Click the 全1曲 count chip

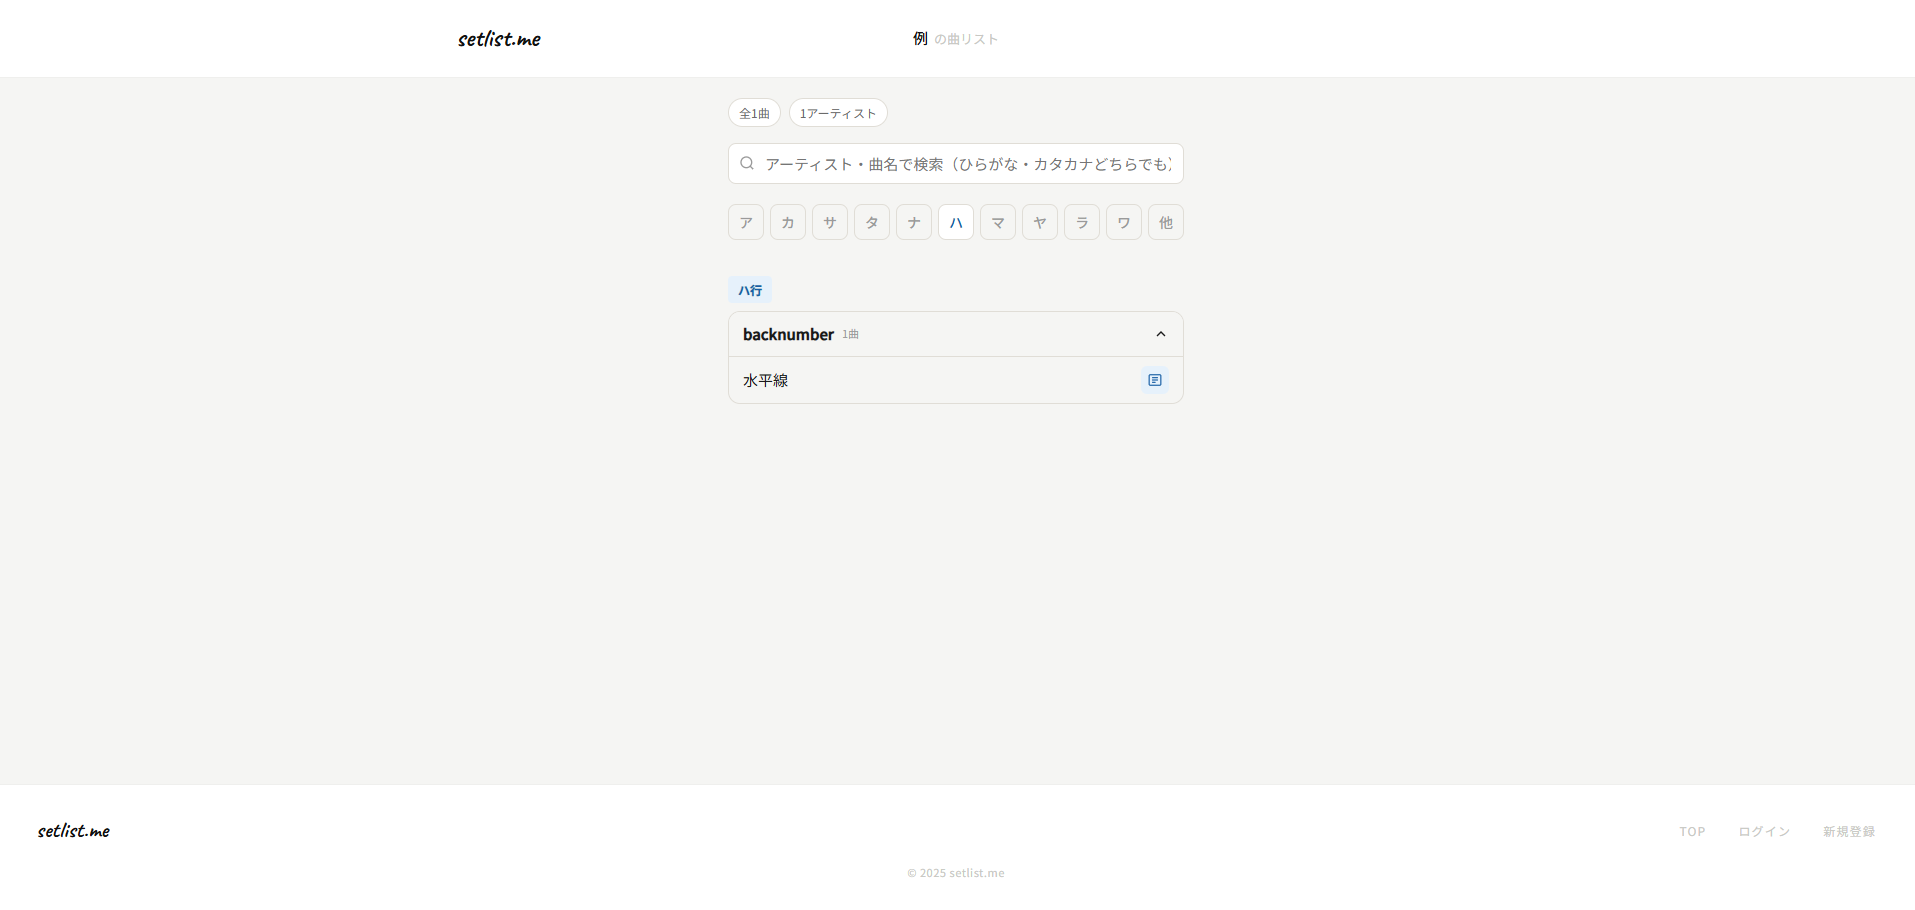click(754, 113)
